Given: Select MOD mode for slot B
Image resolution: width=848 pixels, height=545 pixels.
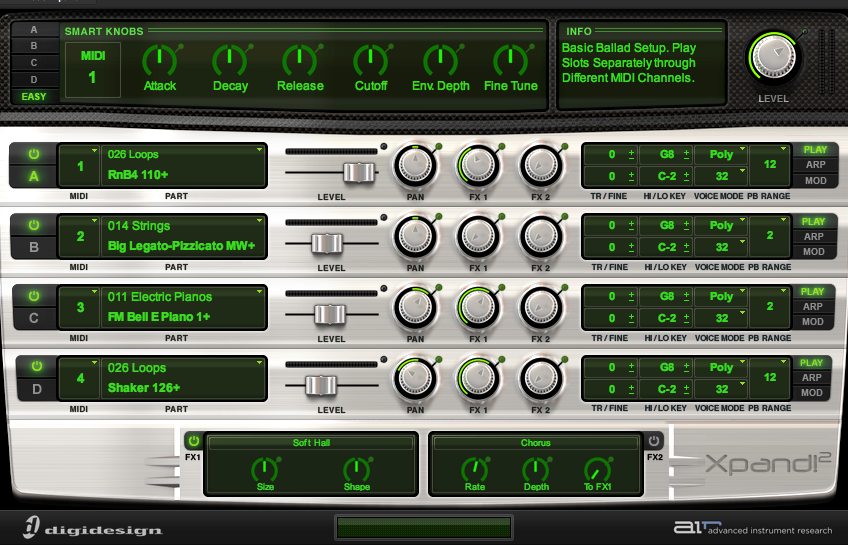Looking at the screenshot, I should click(814, 251).
